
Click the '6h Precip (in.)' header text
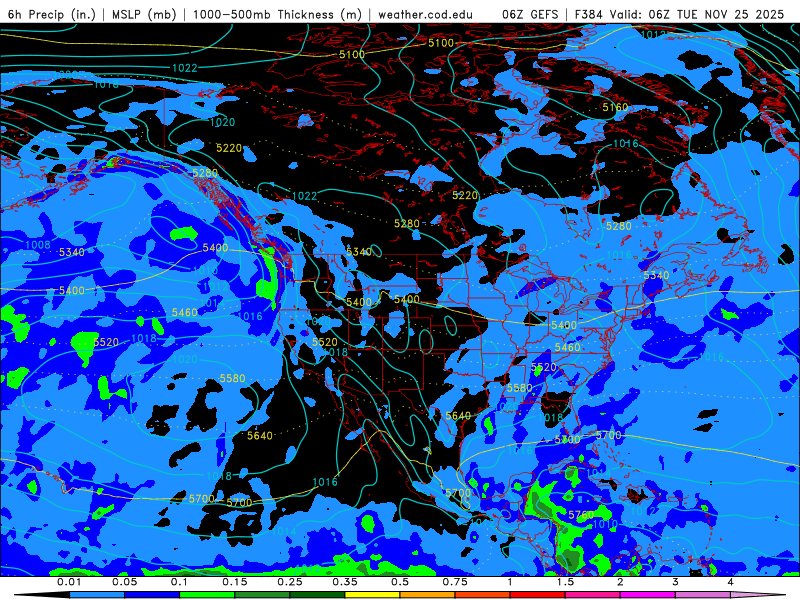[52, 14]
